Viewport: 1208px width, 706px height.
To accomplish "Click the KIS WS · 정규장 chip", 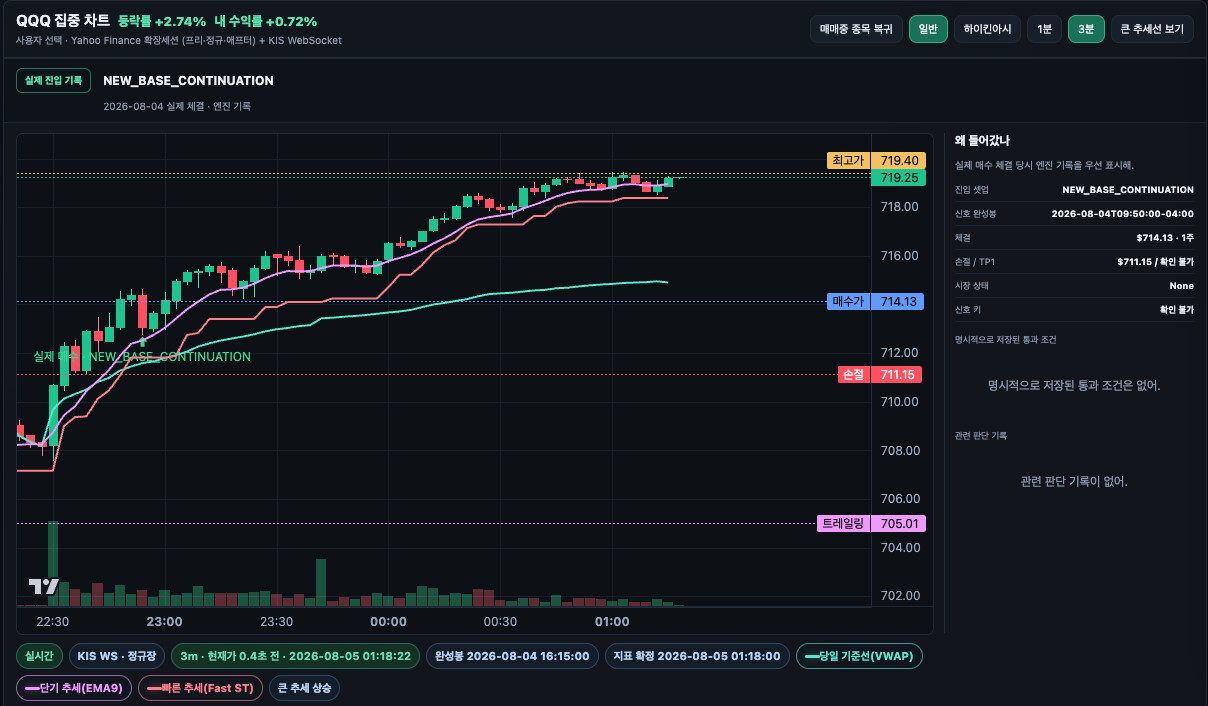I will (116, 656).
